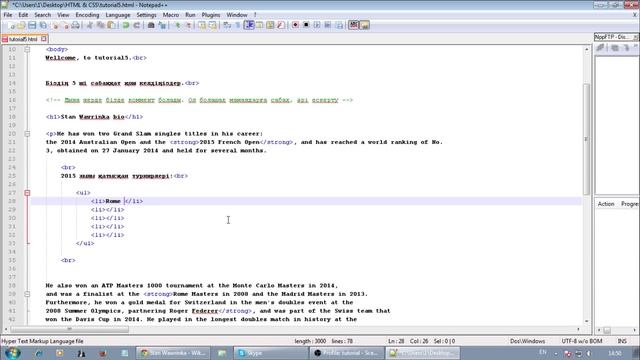Screen dimensions: 640x360
Task: Click the Ln : 28 Col : 26 status text
Action: coord(408,341)
